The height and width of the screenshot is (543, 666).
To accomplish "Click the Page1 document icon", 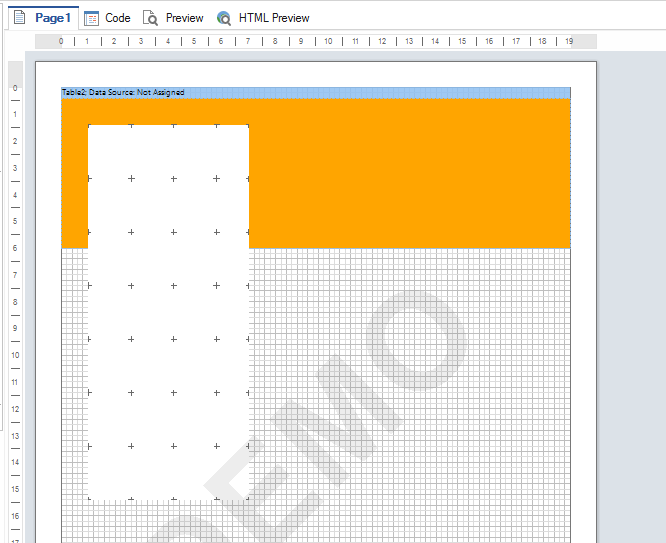I will point(20,18).
